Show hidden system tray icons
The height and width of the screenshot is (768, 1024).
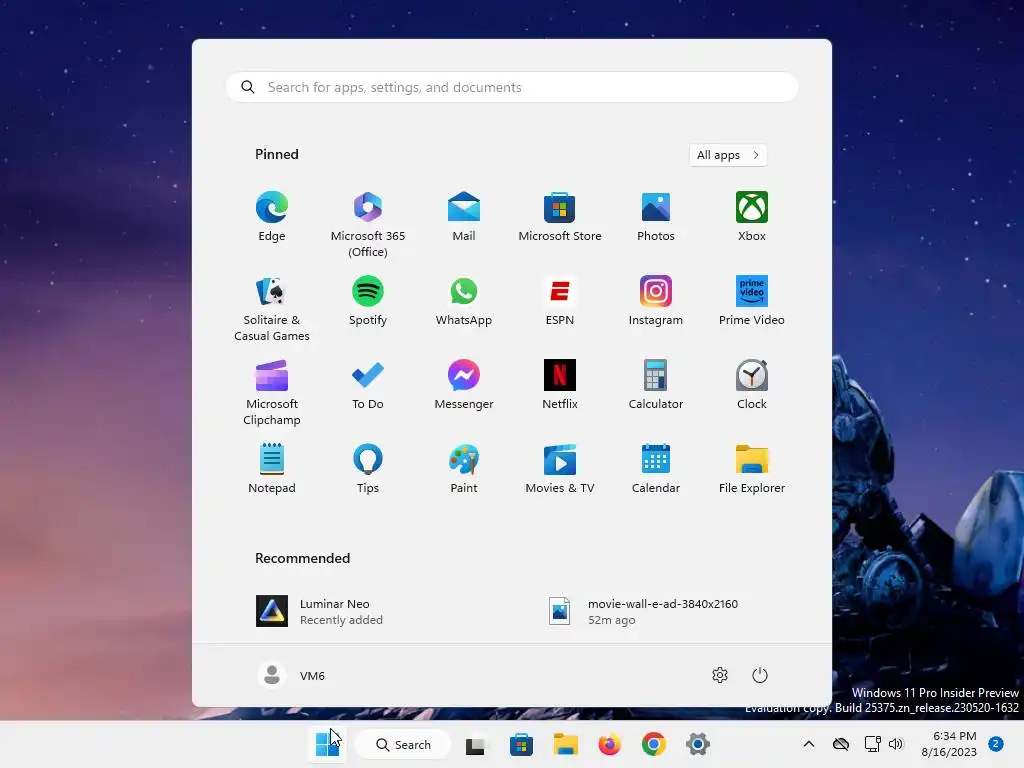click(x=808, y=744)
